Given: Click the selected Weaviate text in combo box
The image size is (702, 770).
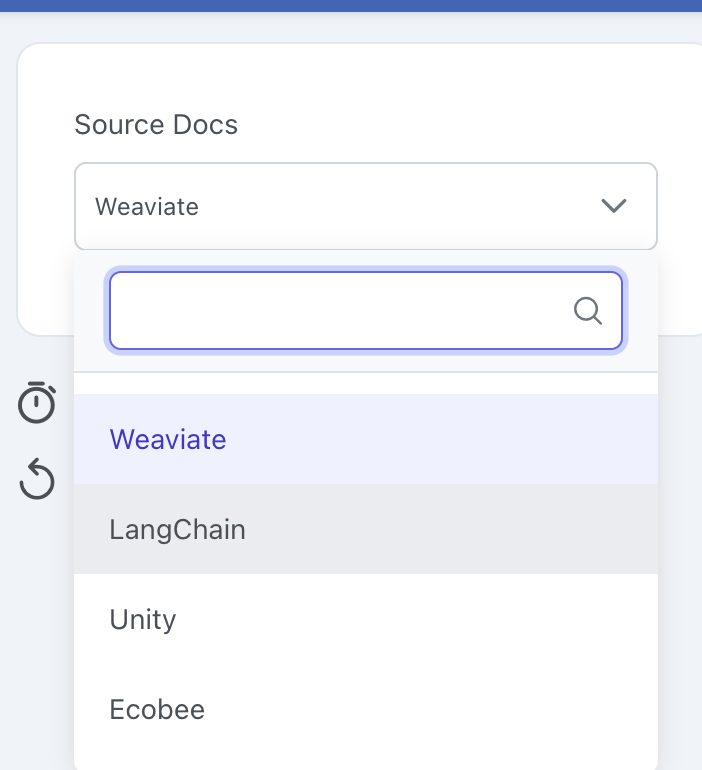Looking at the screenshot, I should [x=147, y=206].
